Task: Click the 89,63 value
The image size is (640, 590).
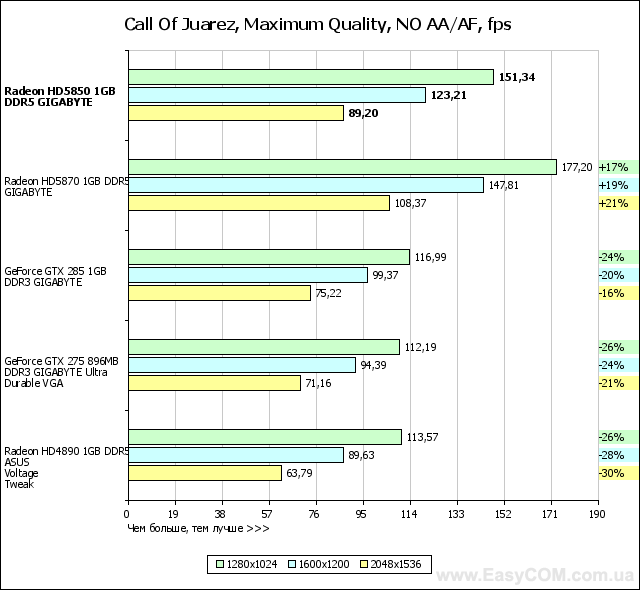Action: tap(361, 455)
